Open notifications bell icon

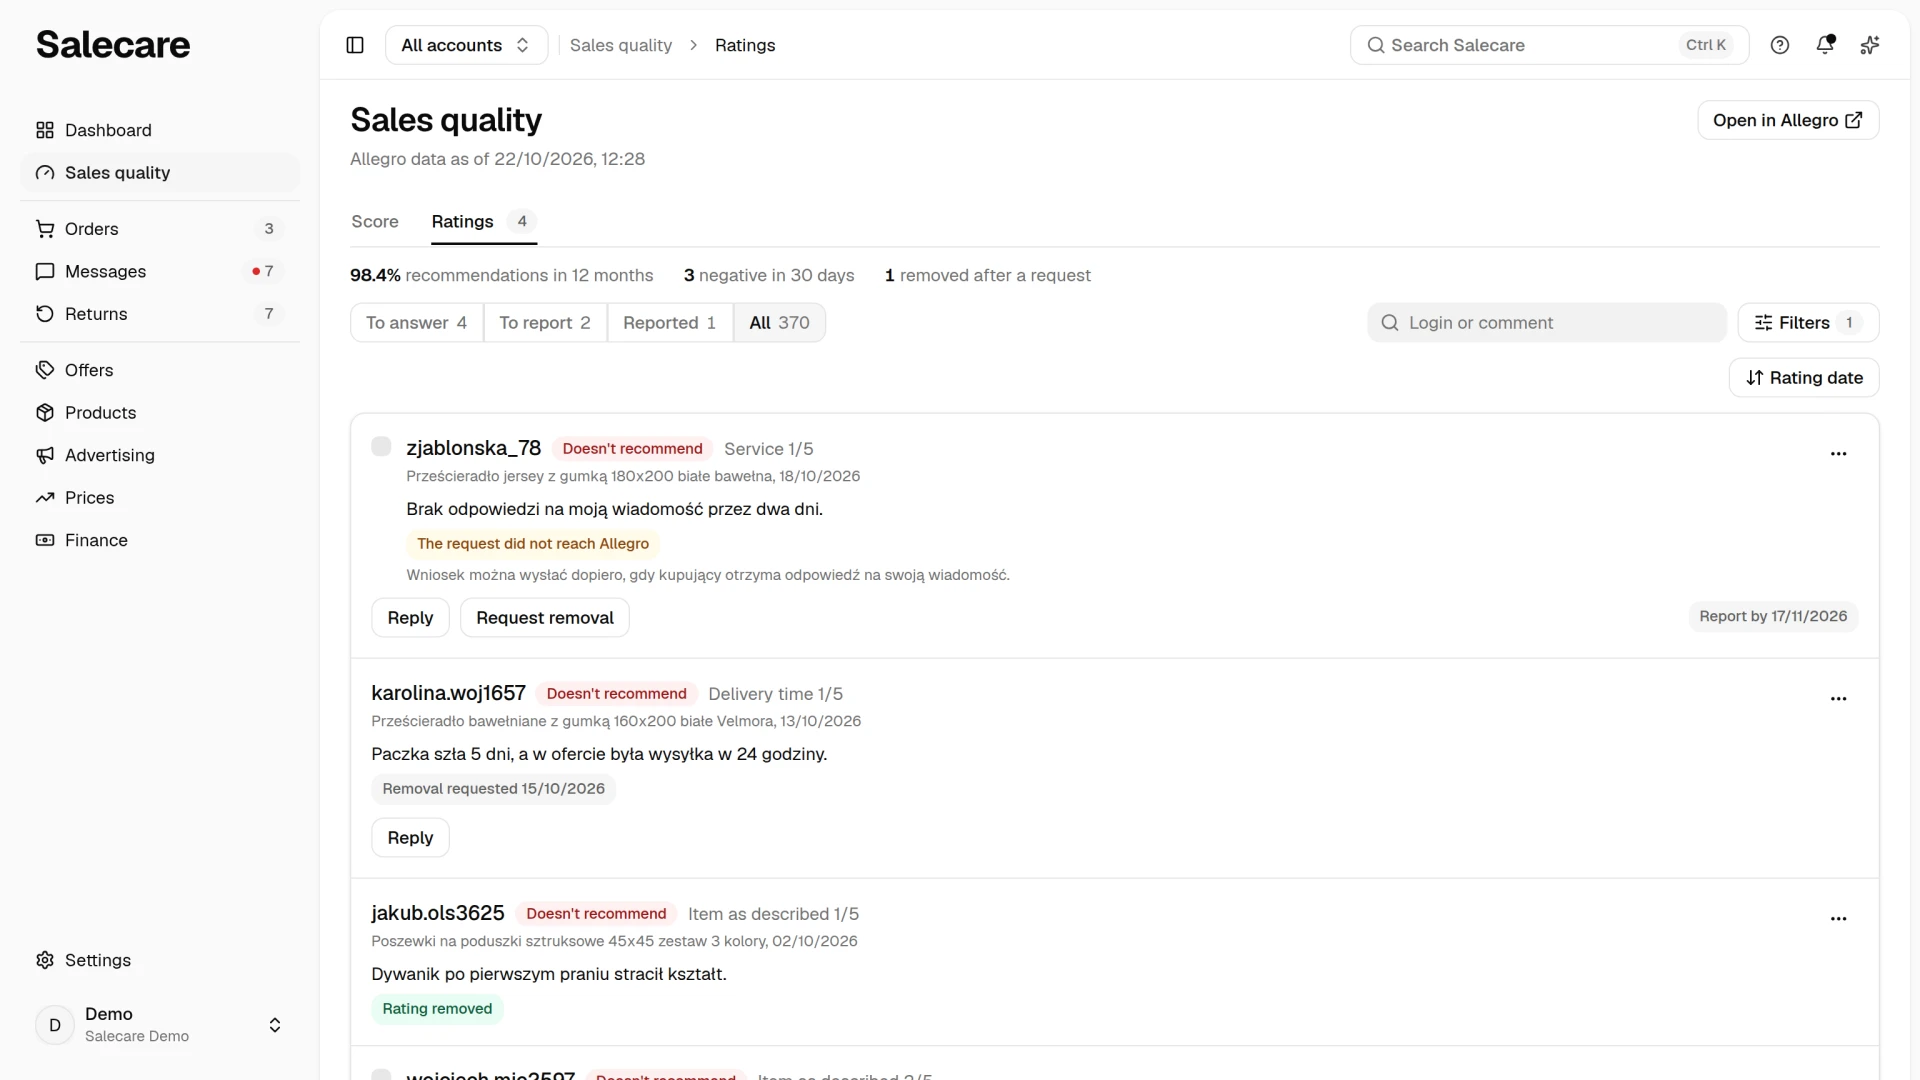click(1825, 45)
